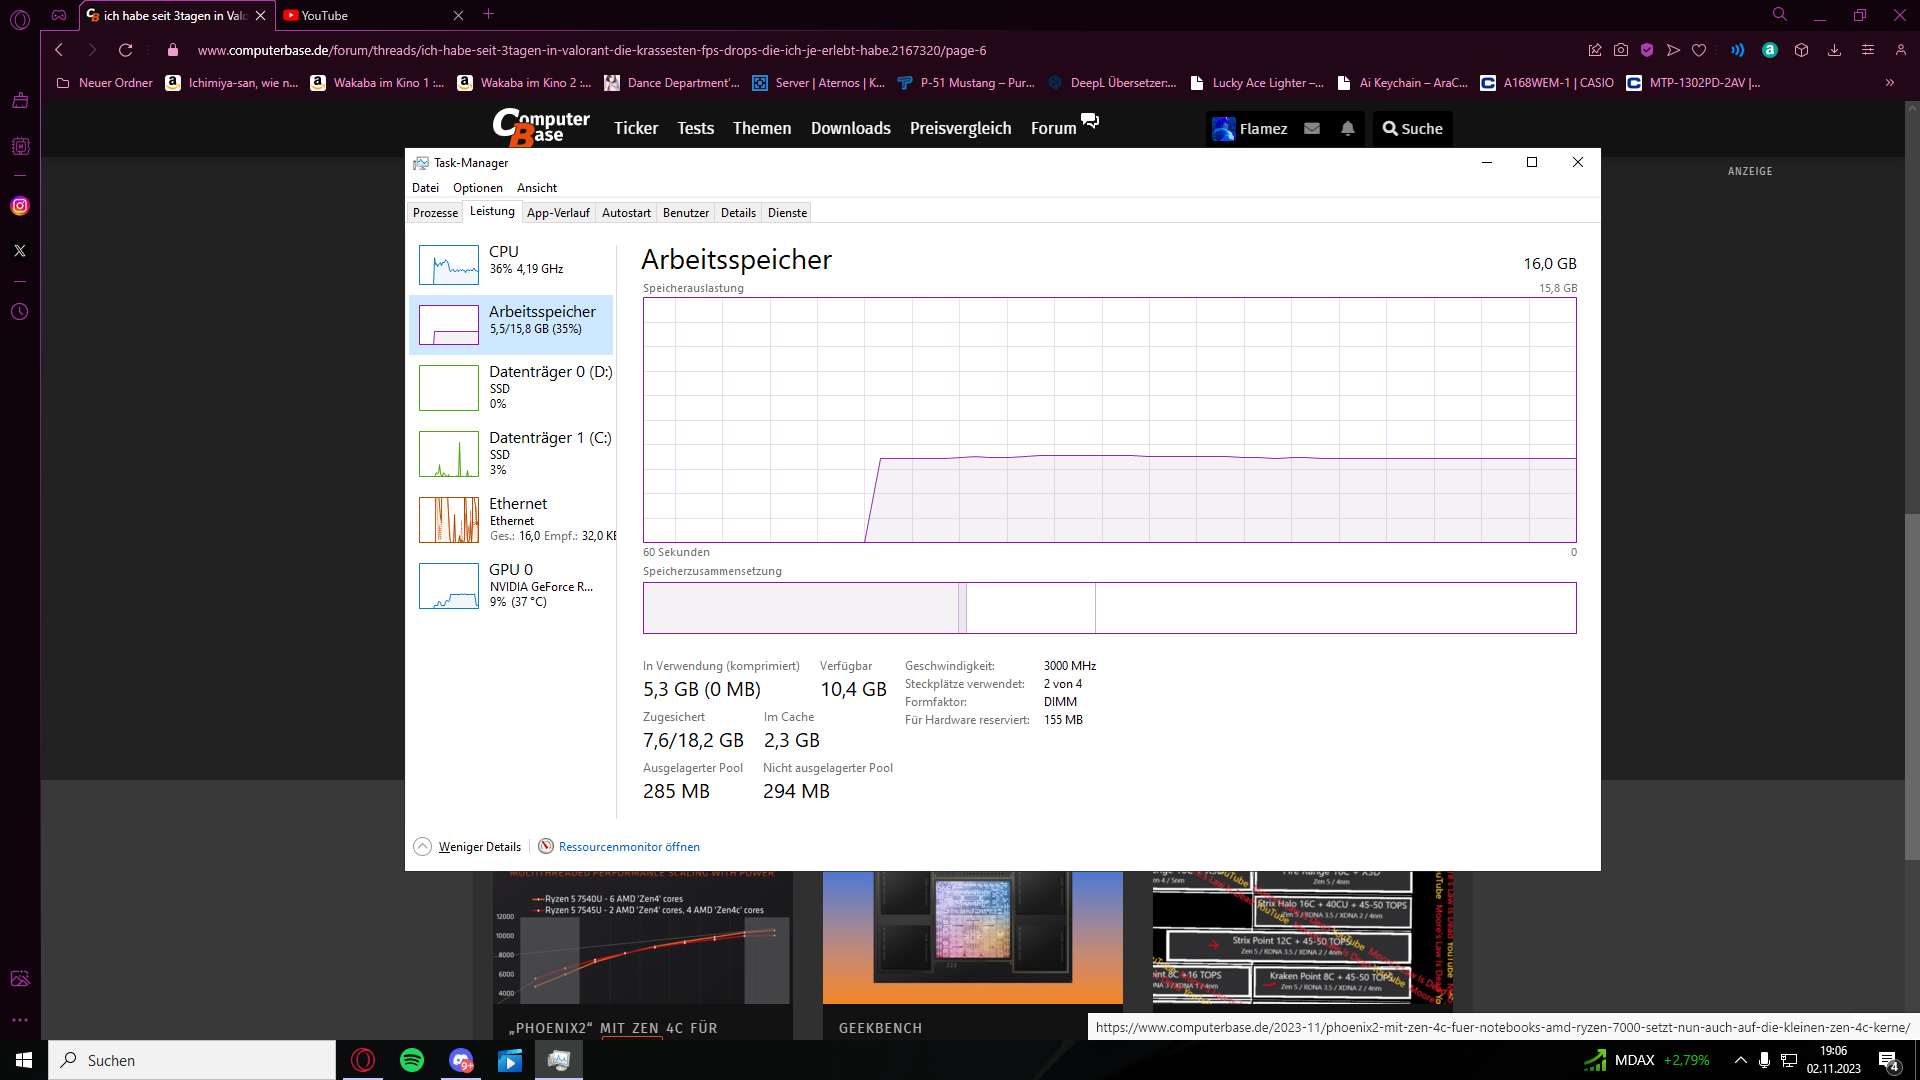Expand hidden bookmarks overflow chevron
Screen dimensions: 1920x1080
coord(1889,83)
